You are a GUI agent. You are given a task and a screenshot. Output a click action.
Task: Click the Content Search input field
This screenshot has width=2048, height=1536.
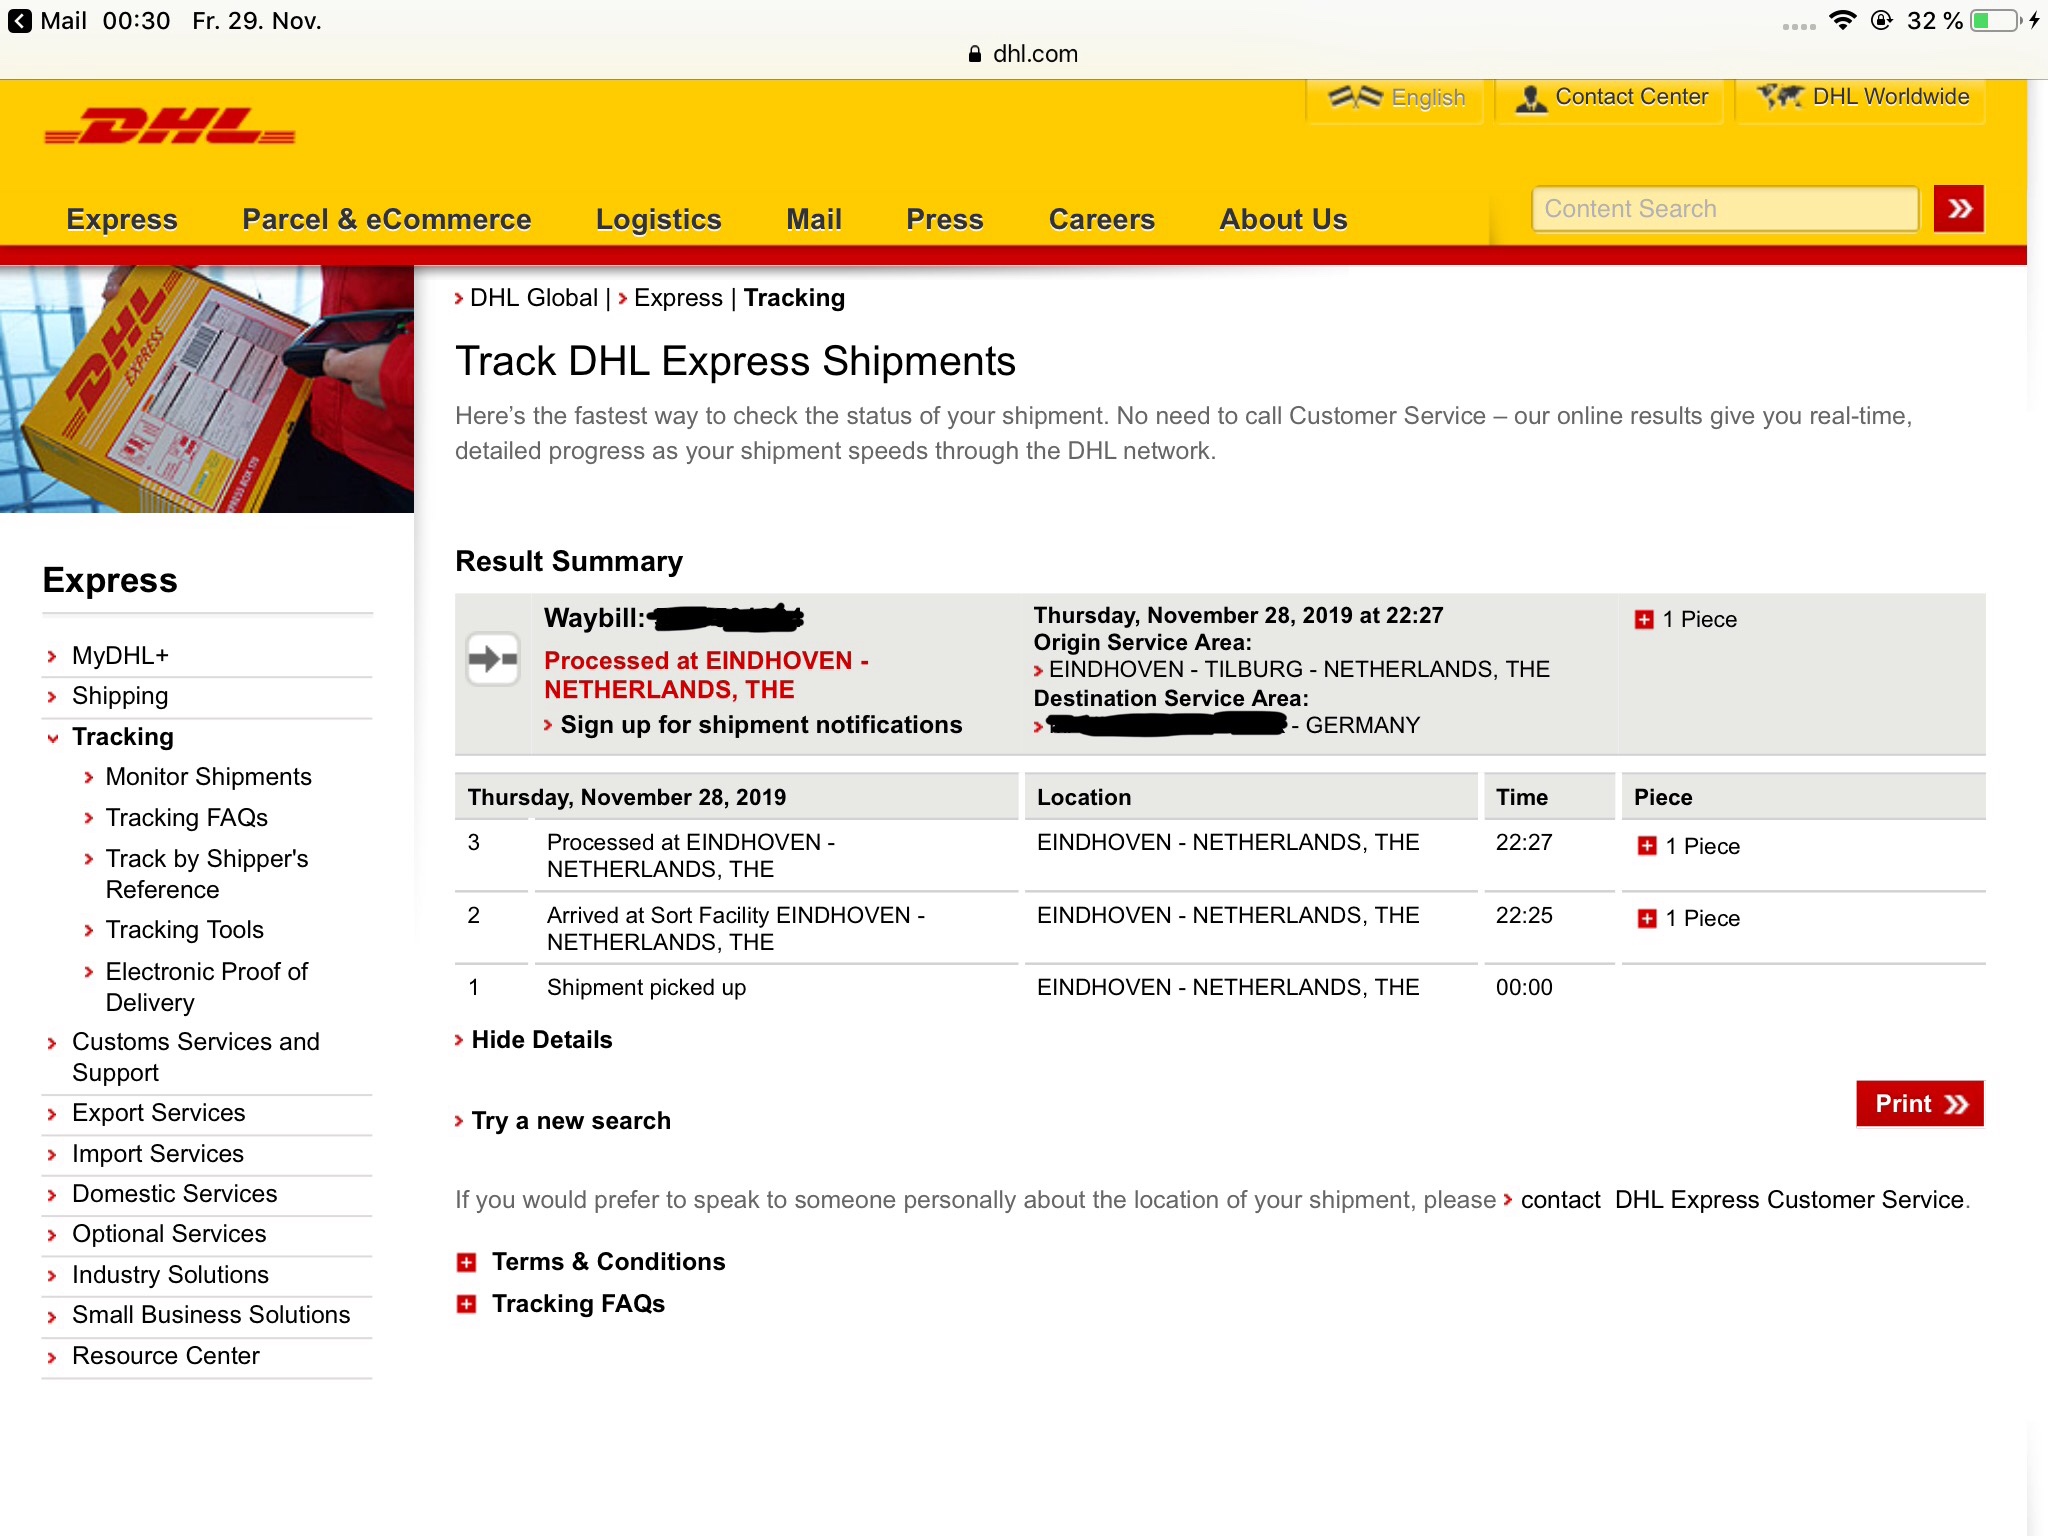pyautogui.click(x=1724, y=209)
